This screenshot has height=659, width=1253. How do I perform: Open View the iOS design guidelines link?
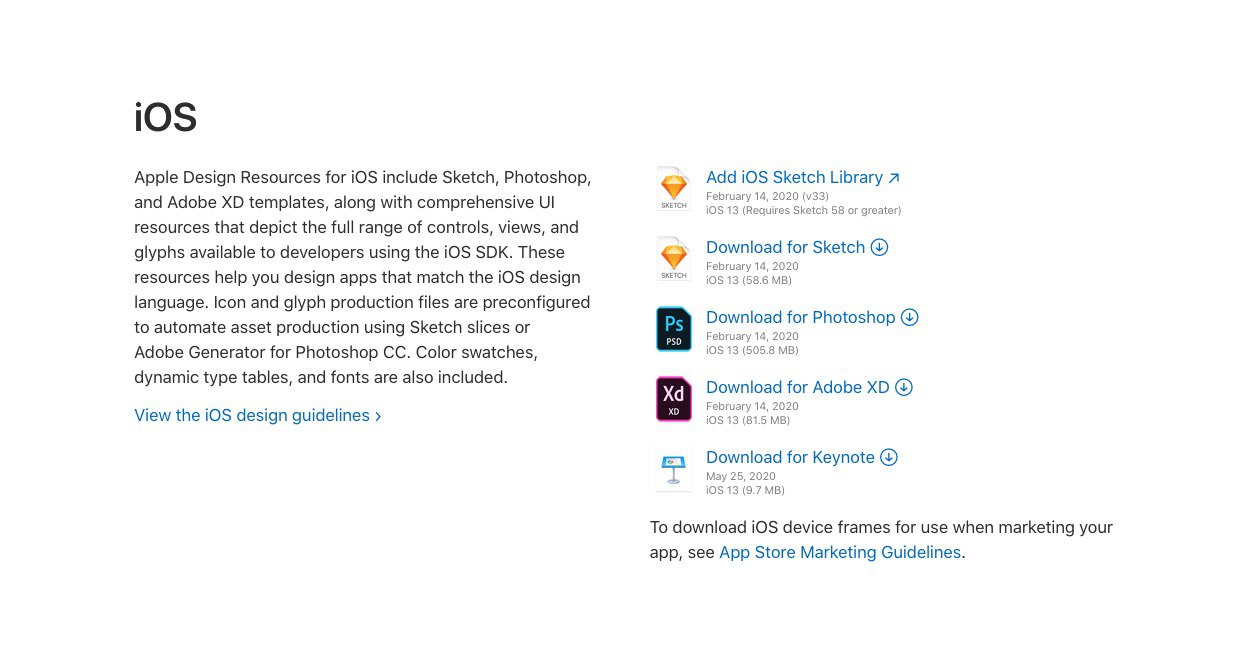252,415
